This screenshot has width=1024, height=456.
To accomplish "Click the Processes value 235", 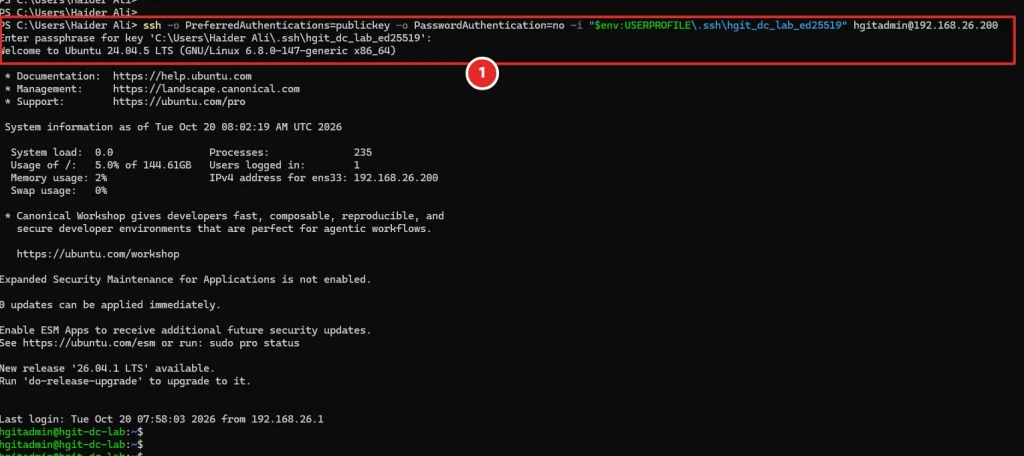I will [362, 152].
